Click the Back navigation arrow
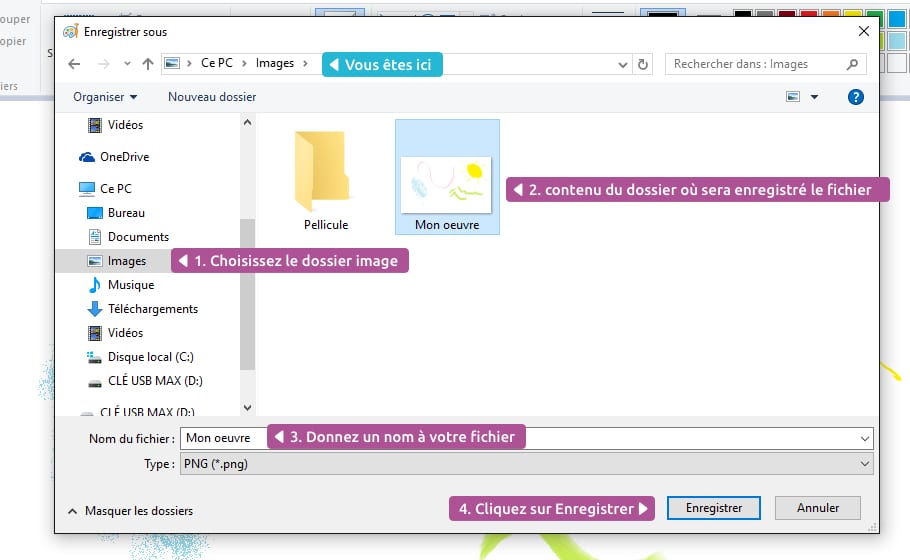The image size is (910, 560). (74, 64)
